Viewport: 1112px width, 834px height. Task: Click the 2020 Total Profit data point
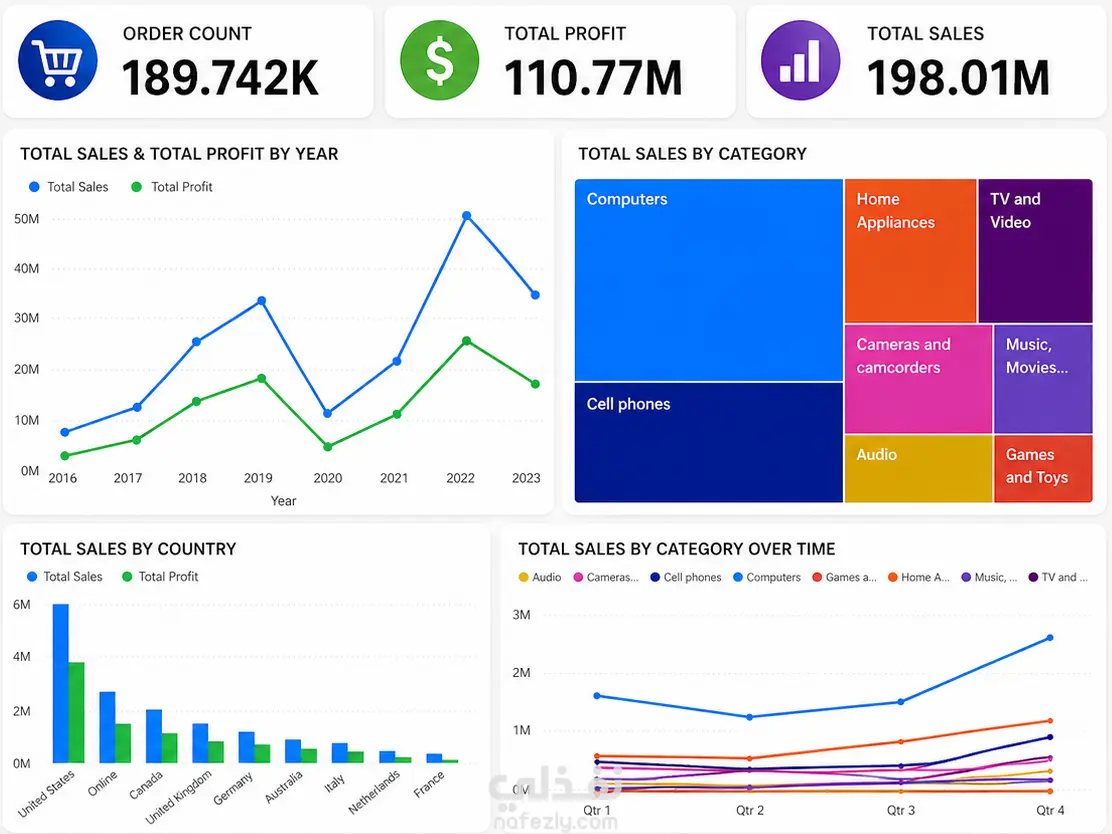(x=328, y=447)
